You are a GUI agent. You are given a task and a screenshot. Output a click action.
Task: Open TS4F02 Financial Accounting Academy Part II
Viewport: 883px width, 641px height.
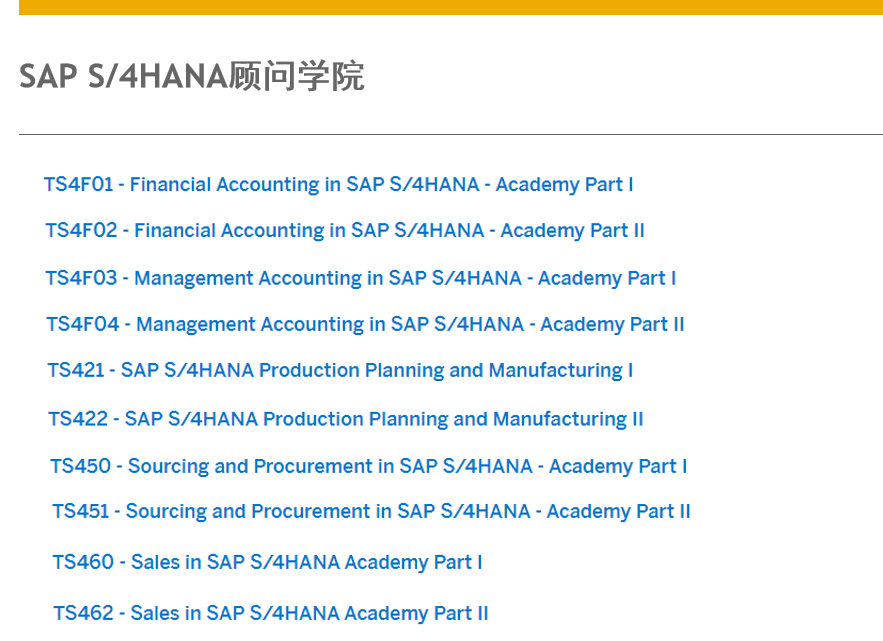344,231
